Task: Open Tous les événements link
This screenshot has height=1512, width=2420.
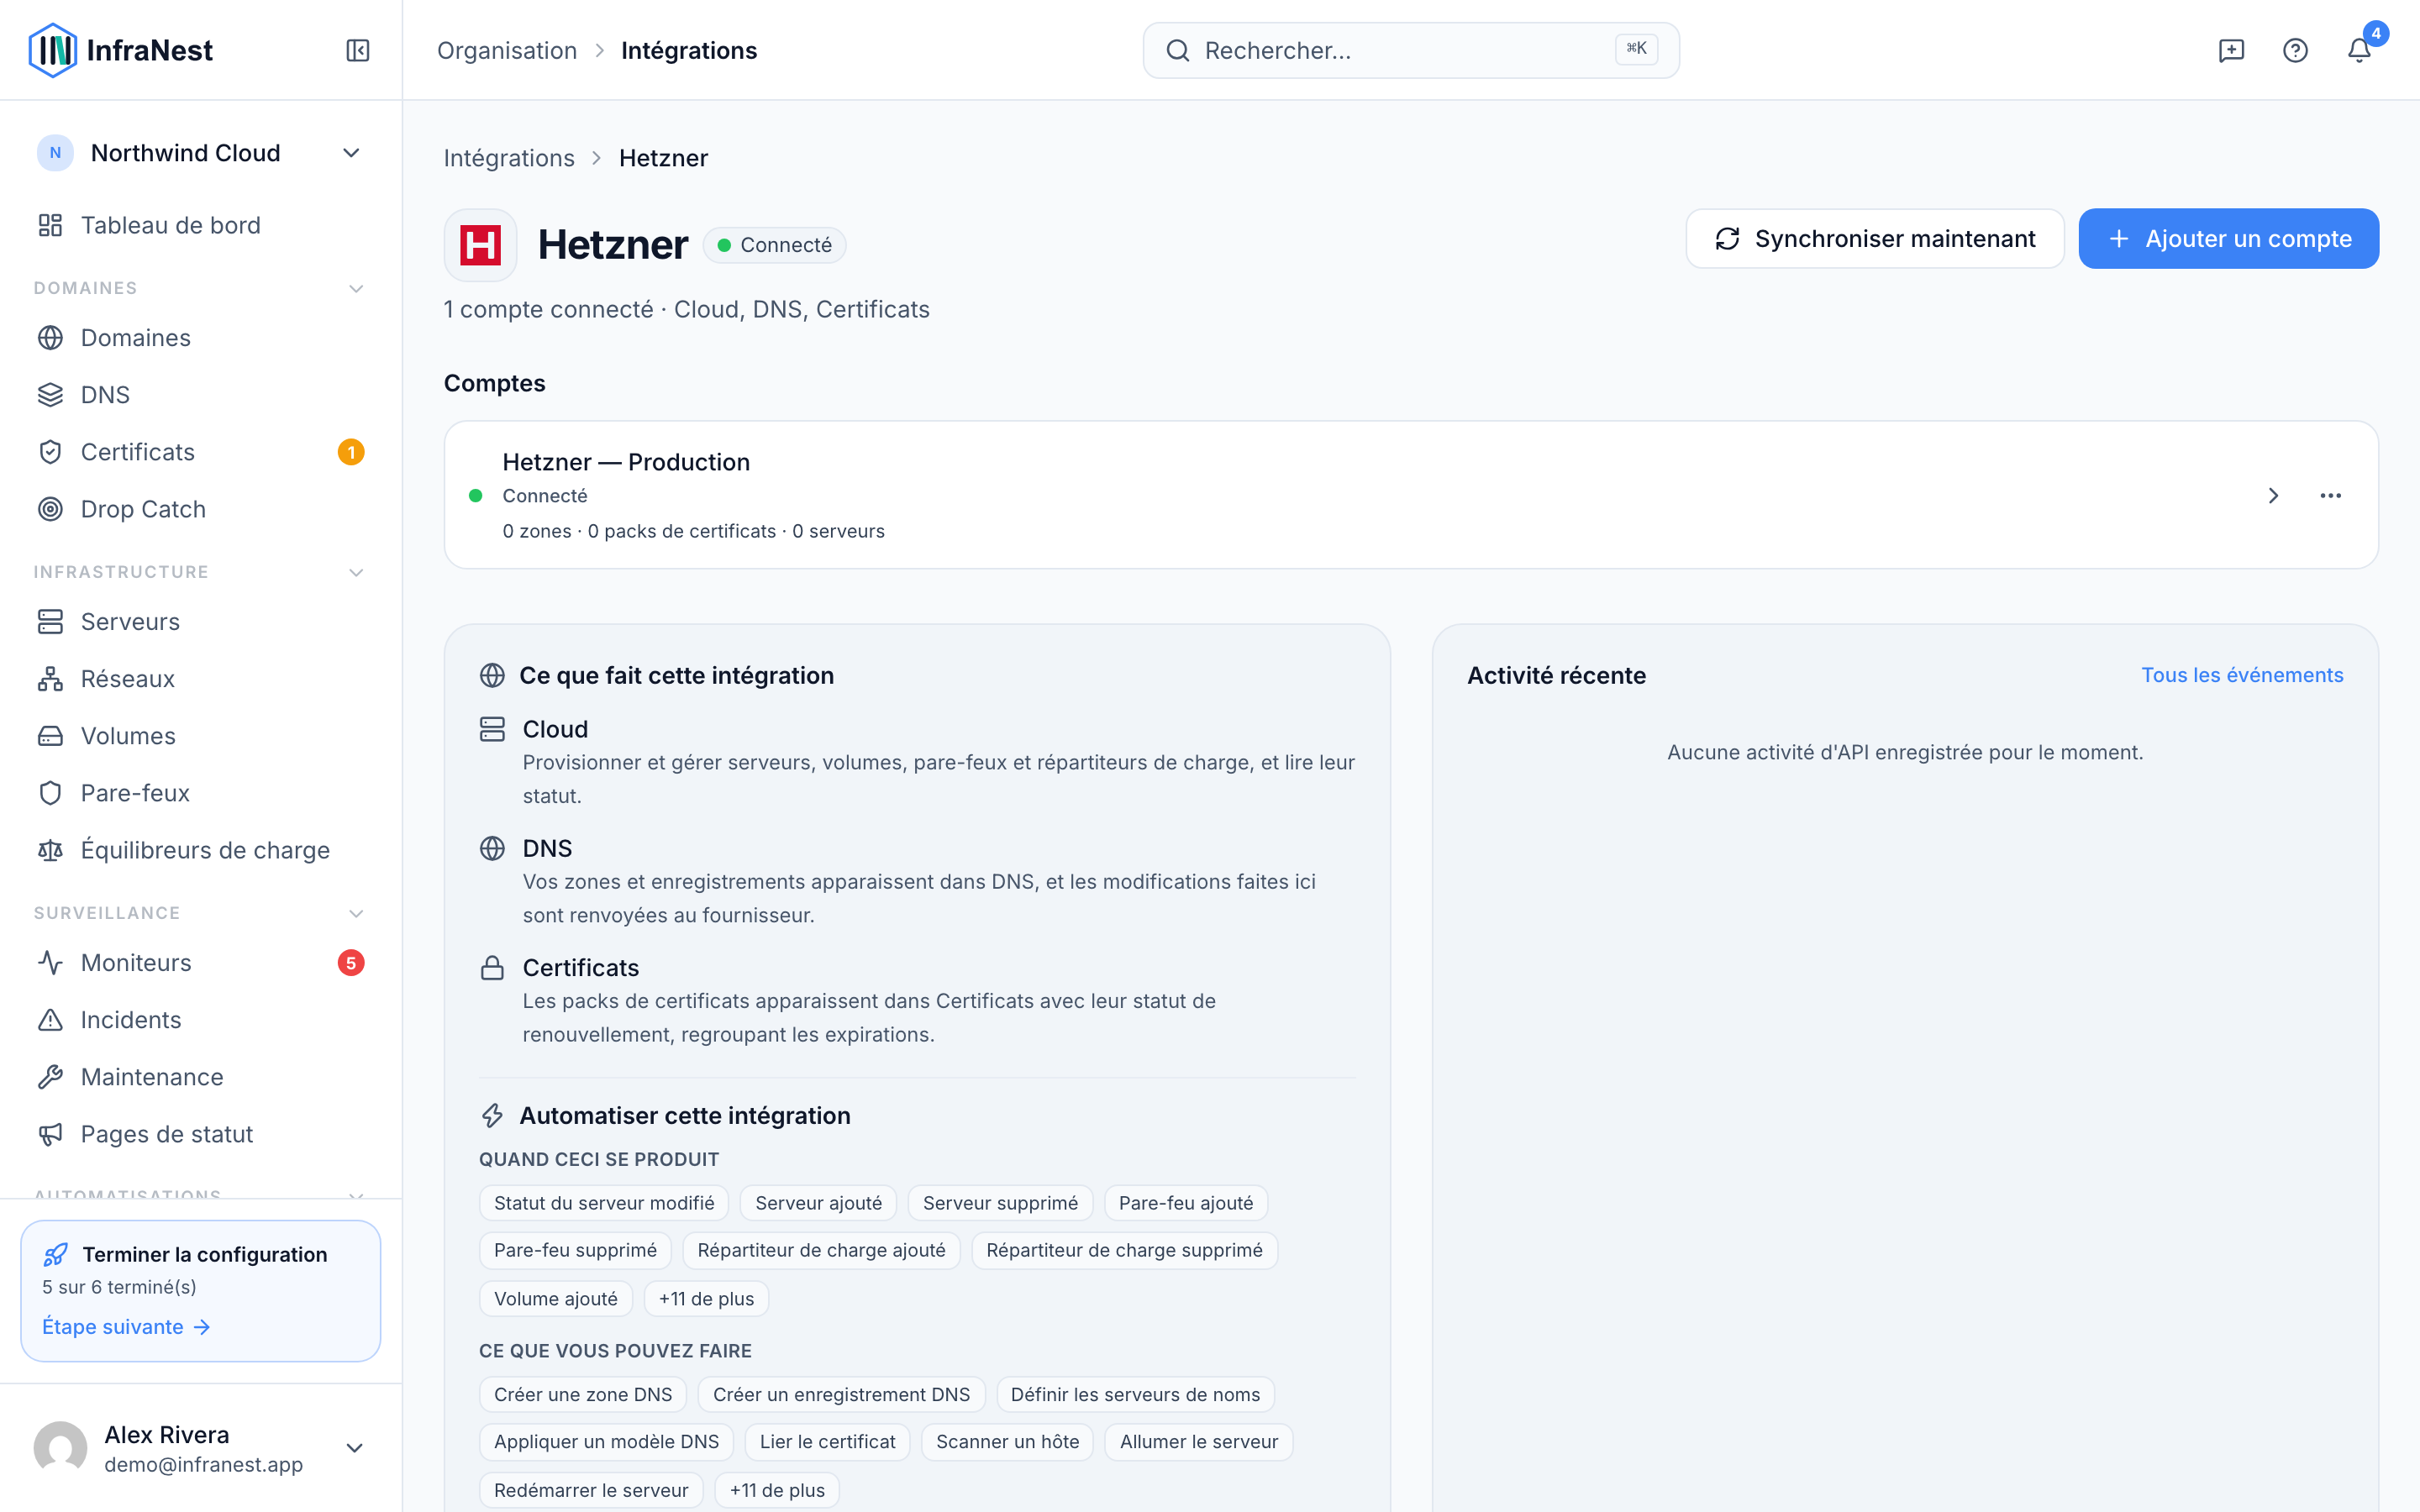Action: [x=2242, y=675]
